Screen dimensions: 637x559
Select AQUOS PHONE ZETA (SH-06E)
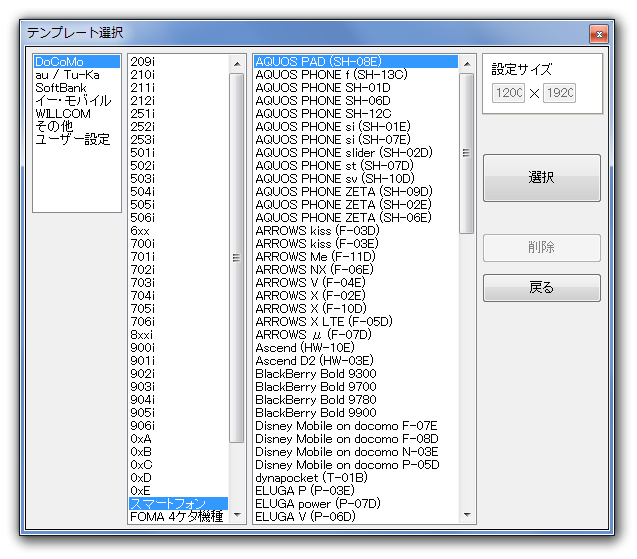(356, 218)
